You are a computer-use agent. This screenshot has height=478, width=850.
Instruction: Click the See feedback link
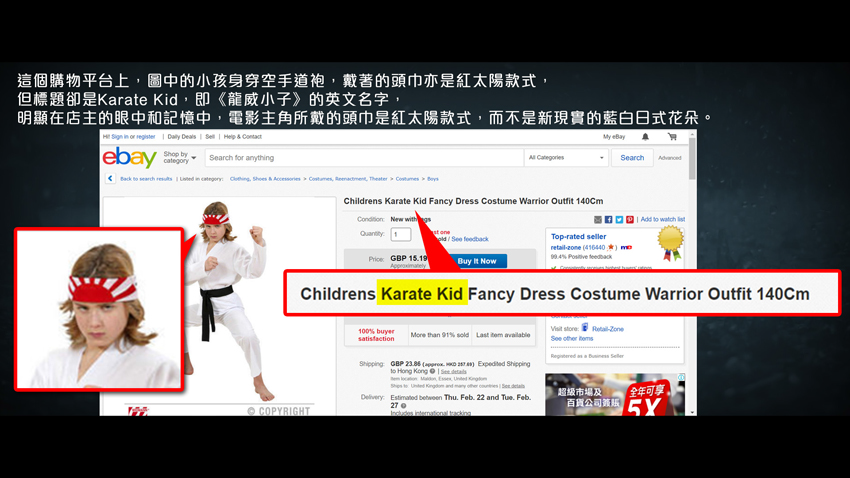click(x=470, y=239)
